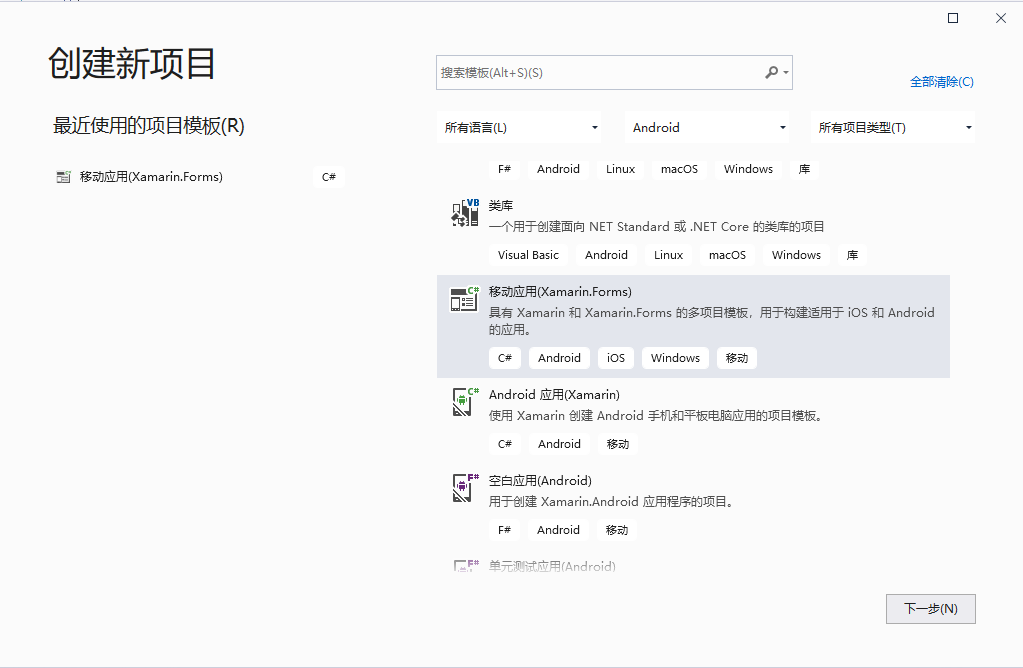Click the 空白应用(Android) F# template icon

(x=465, y=488)
